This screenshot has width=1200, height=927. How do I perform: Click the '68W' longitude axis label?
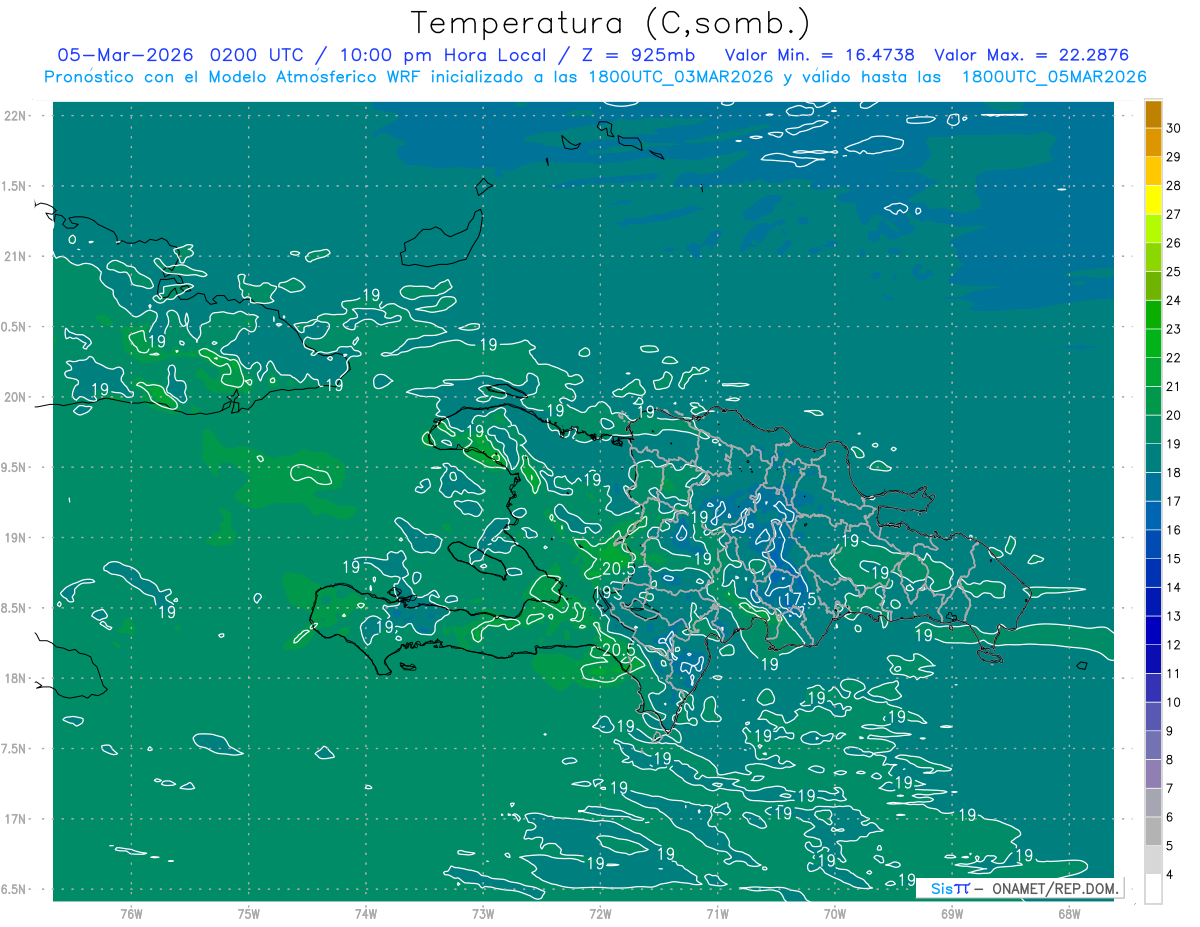click(x=1069, y=914)
